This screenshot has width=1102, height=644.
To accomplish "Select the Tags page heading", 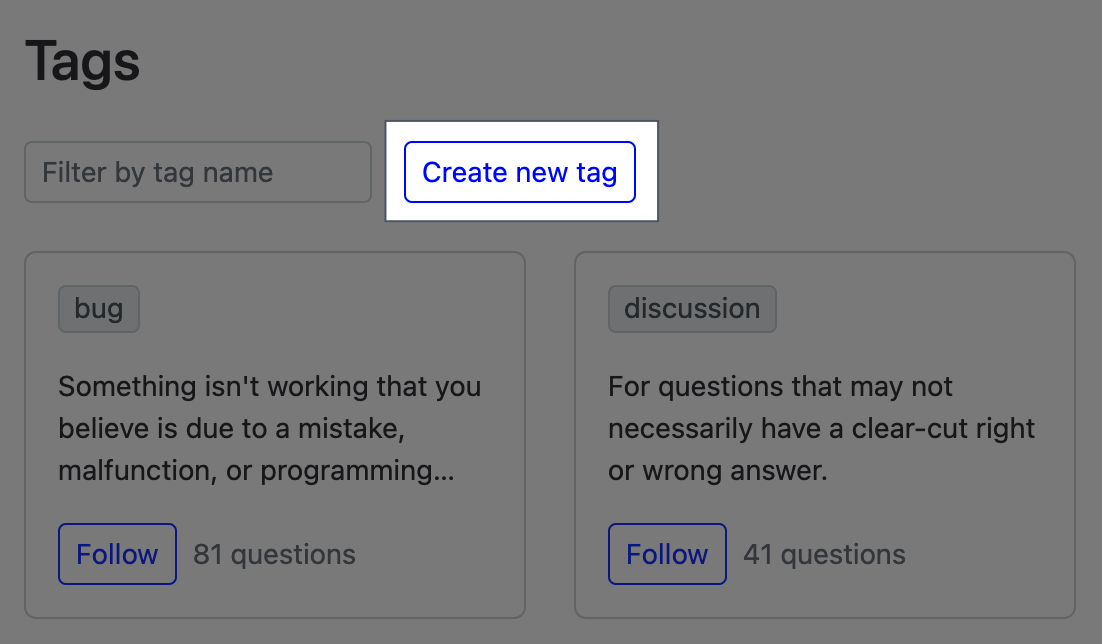I will point(82,61).
